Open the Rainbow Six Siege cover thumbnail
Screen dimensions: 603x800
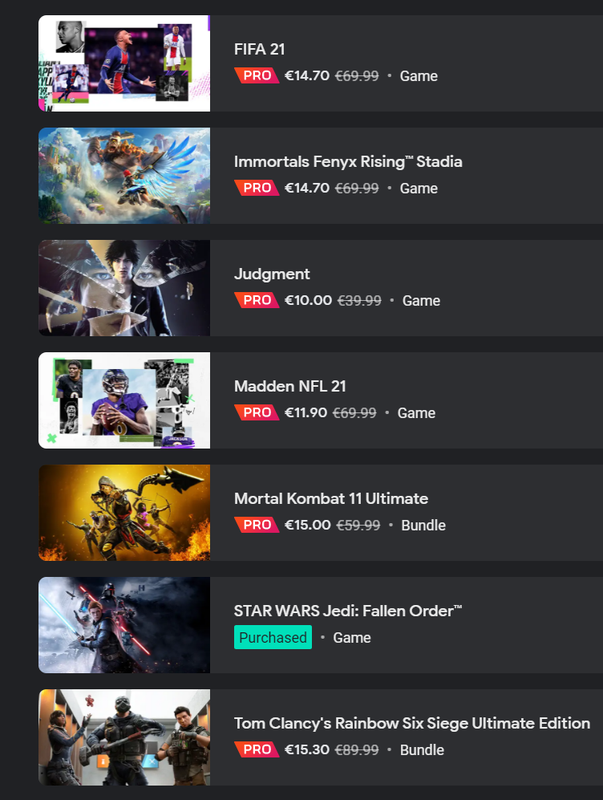click(124, 737)
